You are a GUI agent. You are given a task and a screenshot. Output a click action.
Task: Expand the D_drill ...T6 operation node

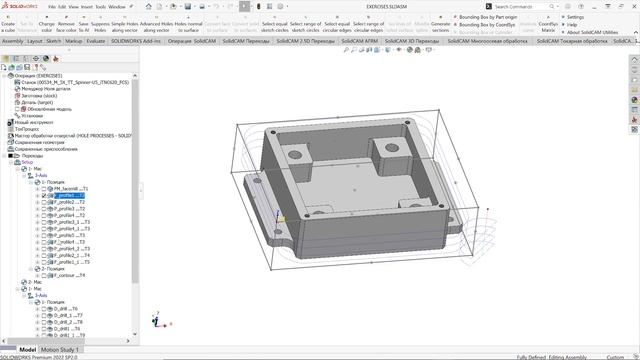(38, 309)
